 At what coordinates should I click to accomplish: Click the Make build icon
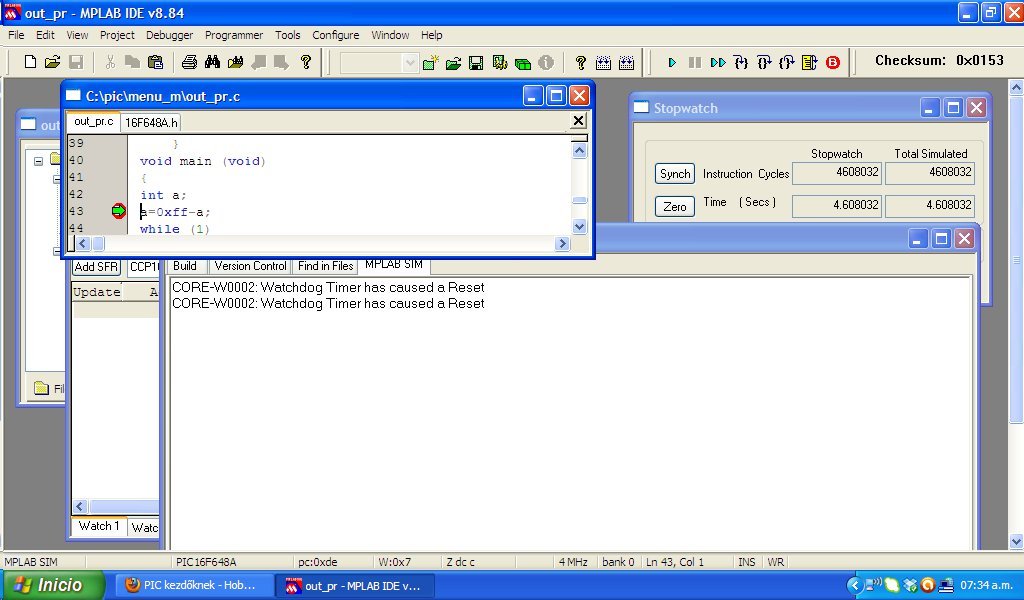pyautogui.click(x=603, y=63)
